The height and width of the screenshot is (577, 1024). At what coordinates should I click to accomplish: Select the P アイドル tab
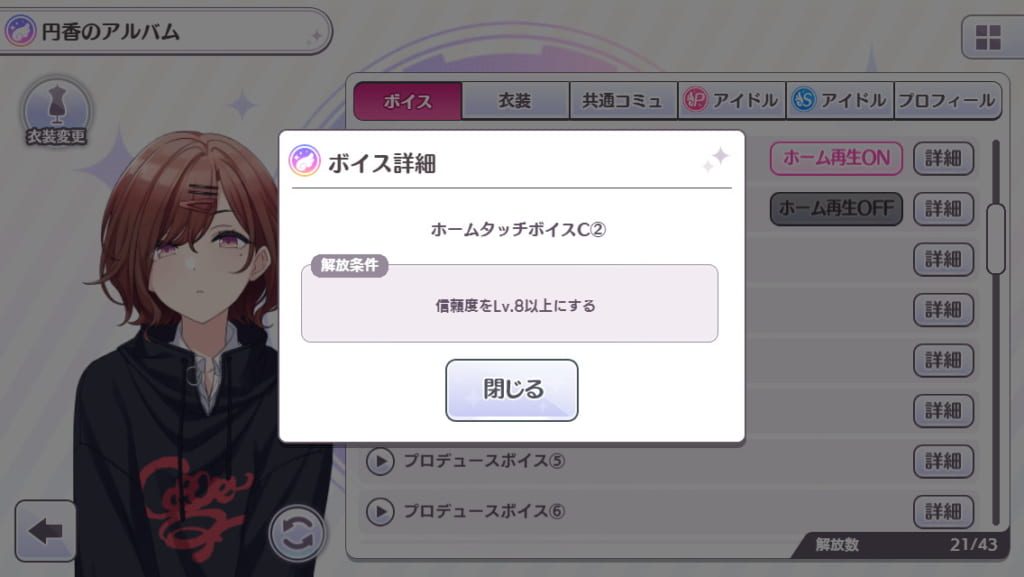pos(731,101)
